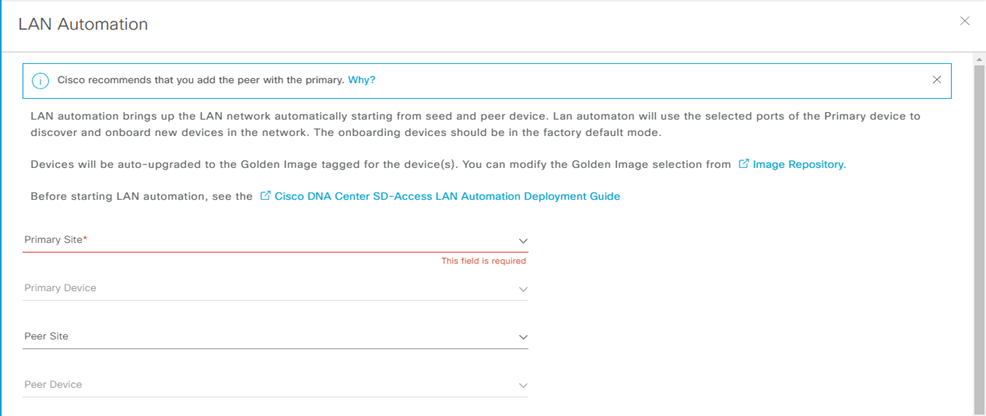Image resolution: width=986 pixels, height=416 pixels.
Task: Click the "This field is required" error message
Action: [483, 261]
